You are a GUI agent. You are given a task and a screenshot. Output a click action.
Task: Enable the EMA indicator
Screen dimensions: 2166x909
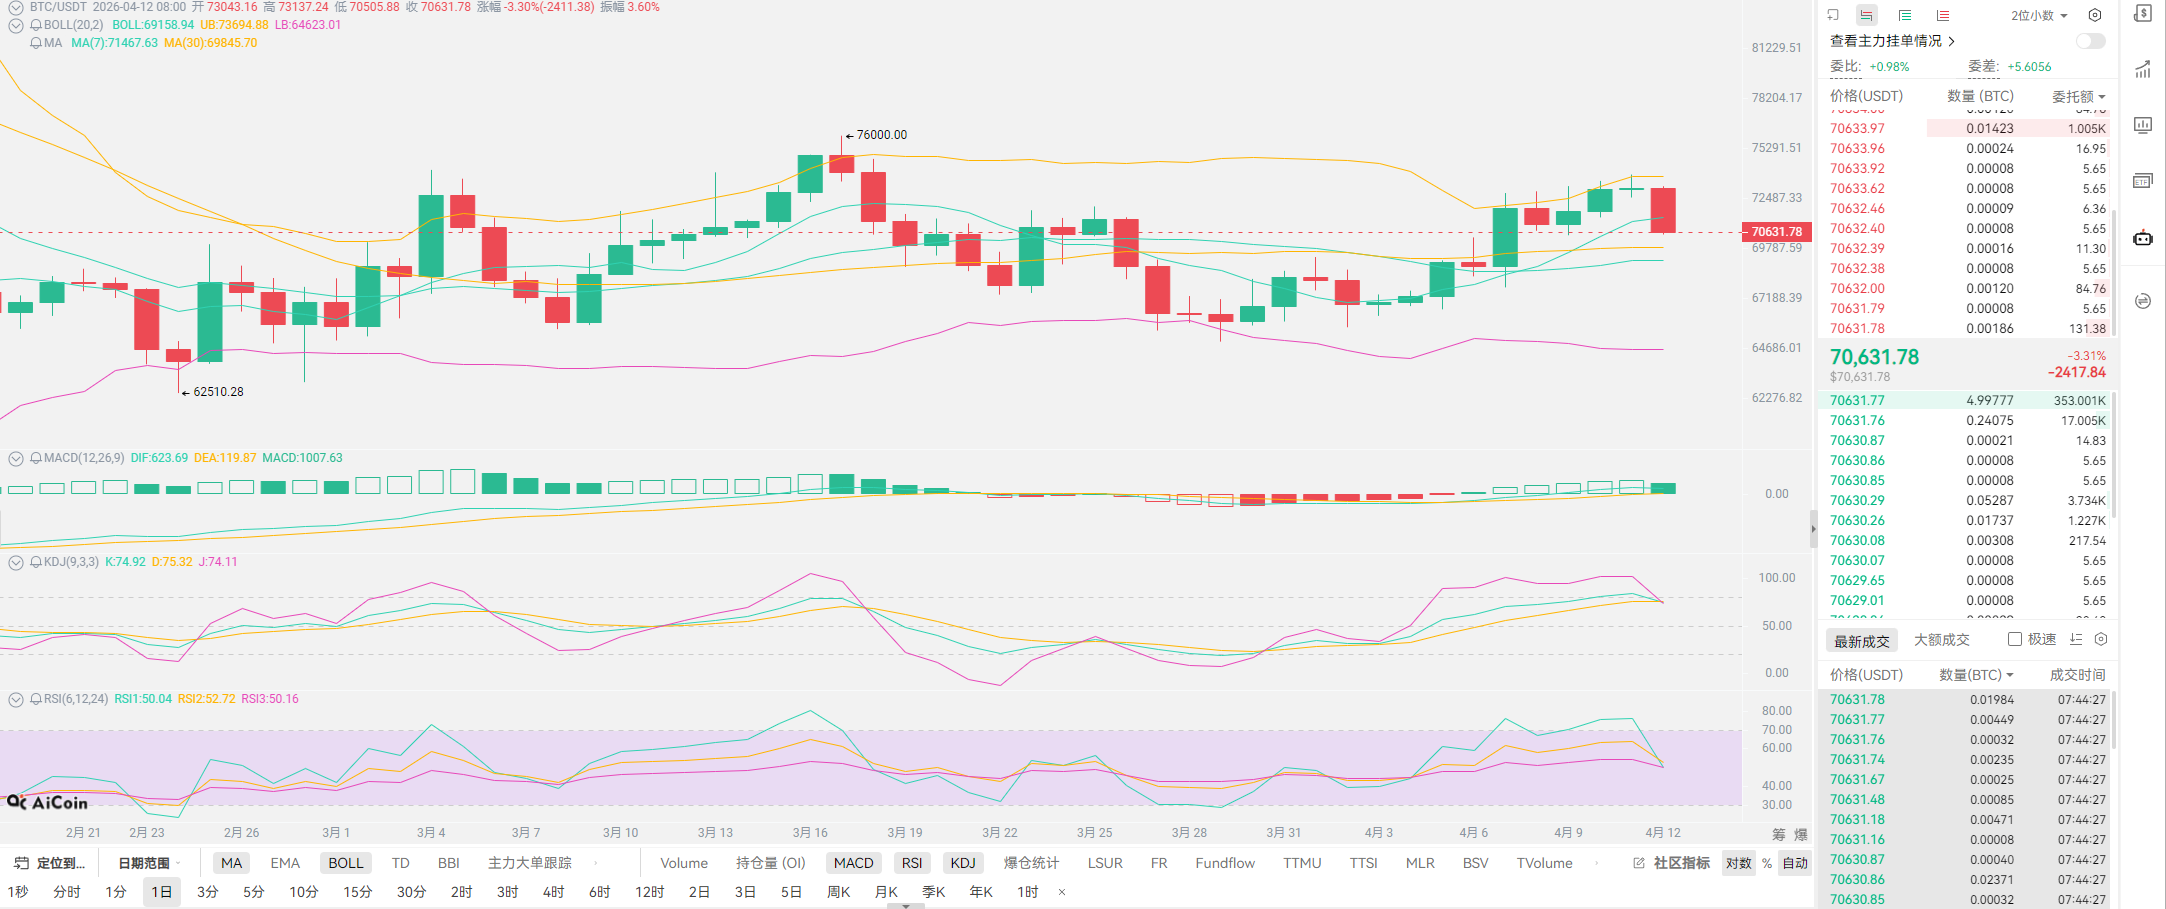[285, 863]
